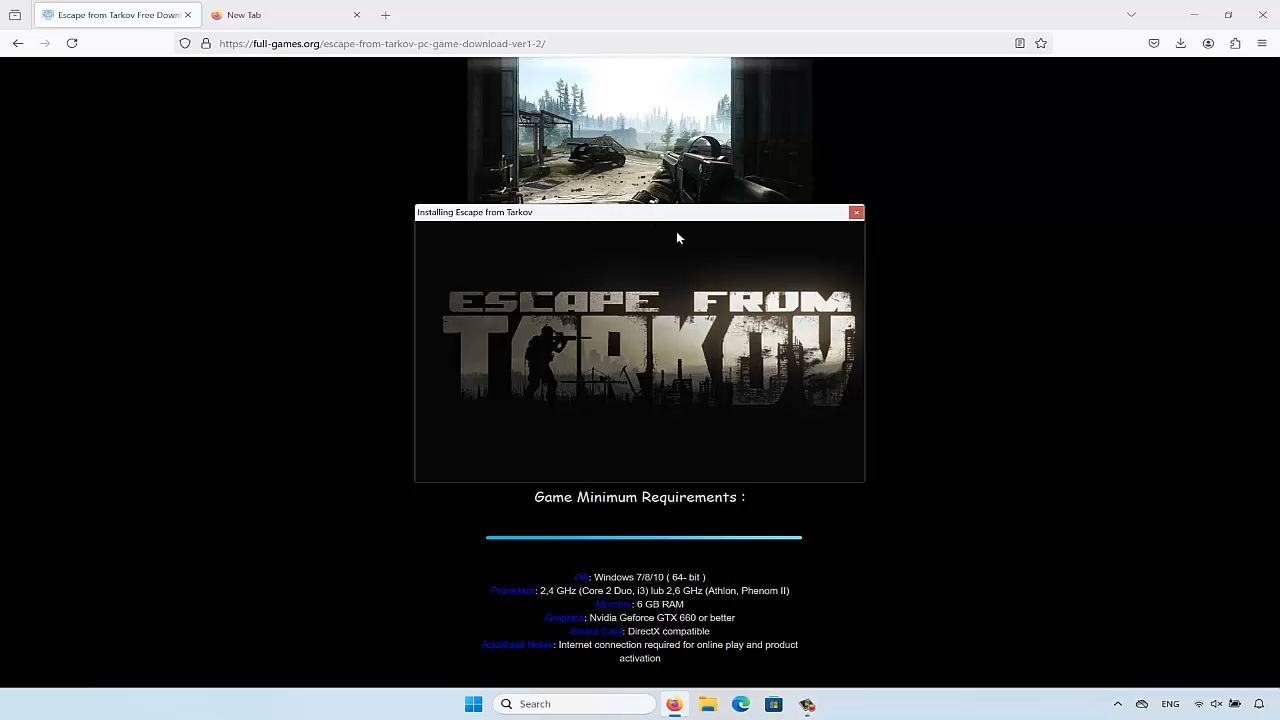
Task: Close the New Tab tab
Action: (356, 15)
